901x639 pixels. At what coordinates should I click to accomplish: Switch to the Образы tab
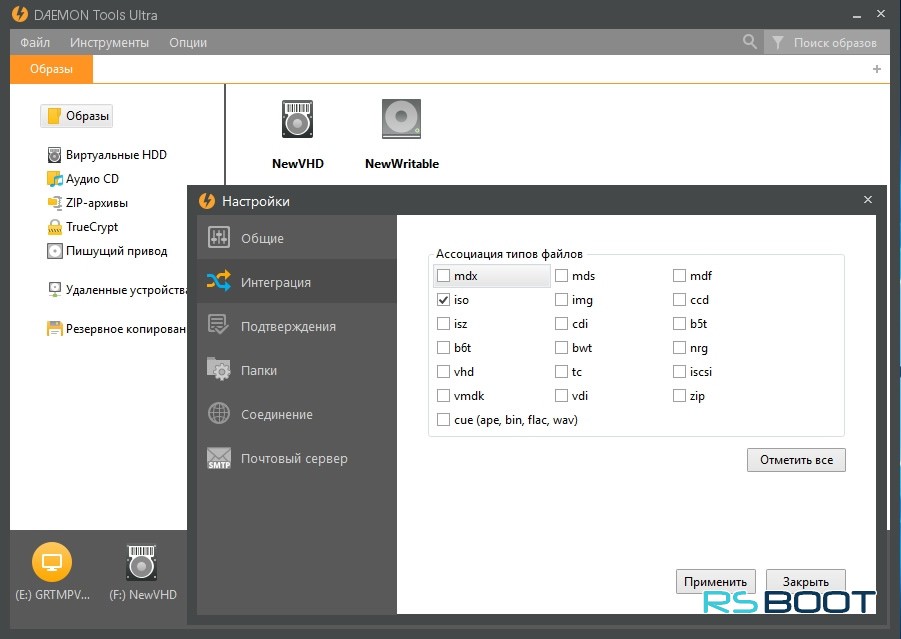point(51,69)
